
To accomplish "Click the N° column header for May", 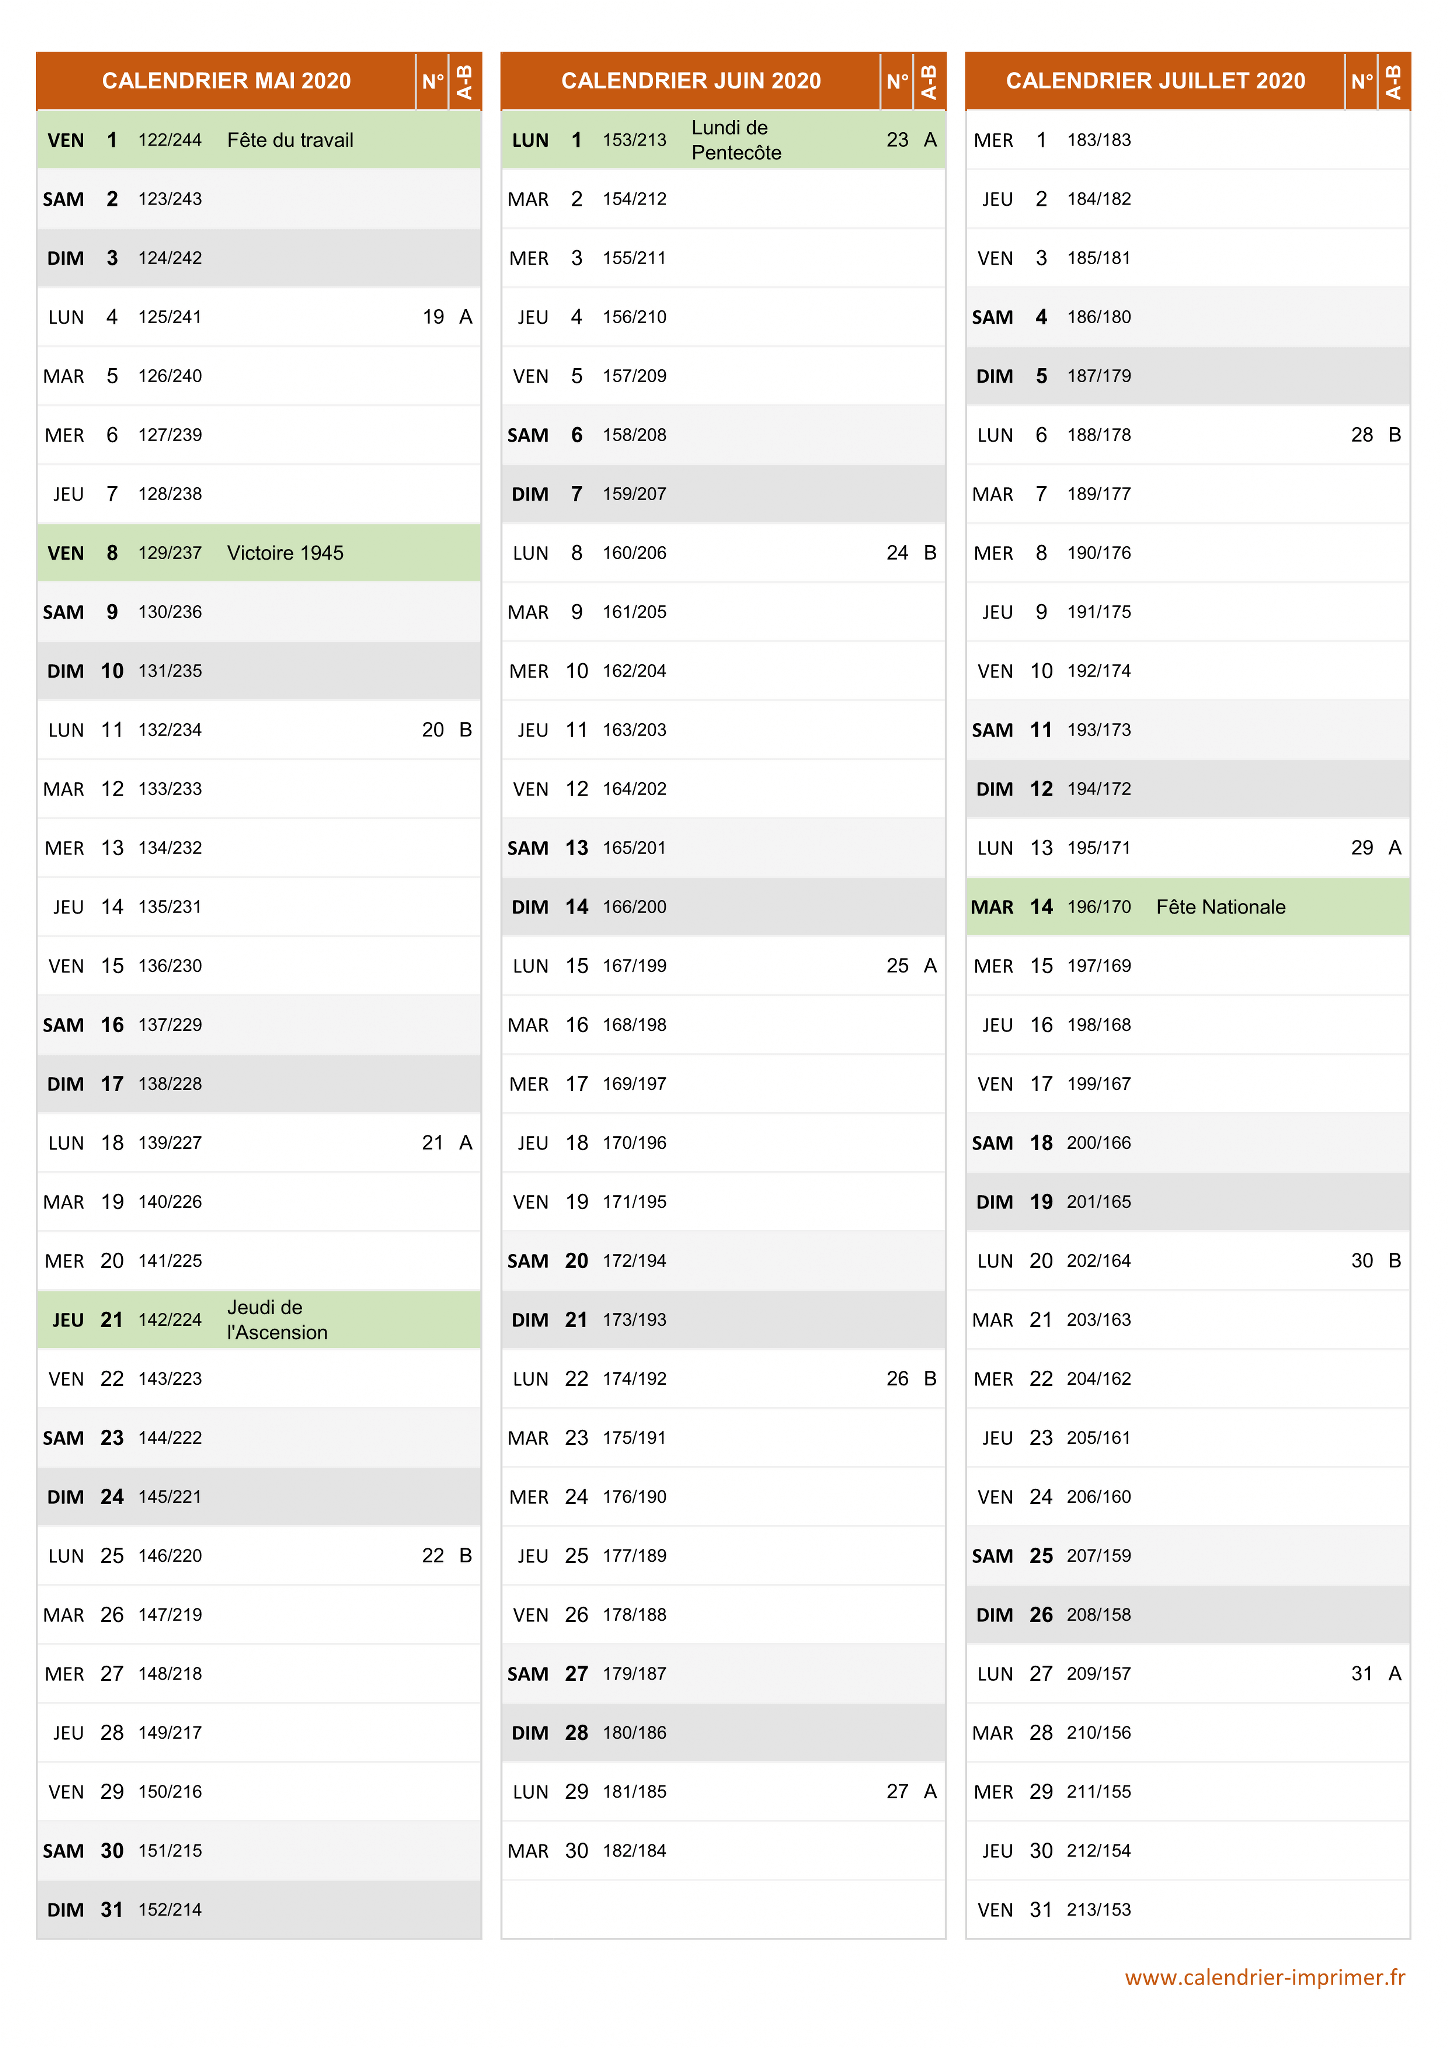I will tap(433, 81).
